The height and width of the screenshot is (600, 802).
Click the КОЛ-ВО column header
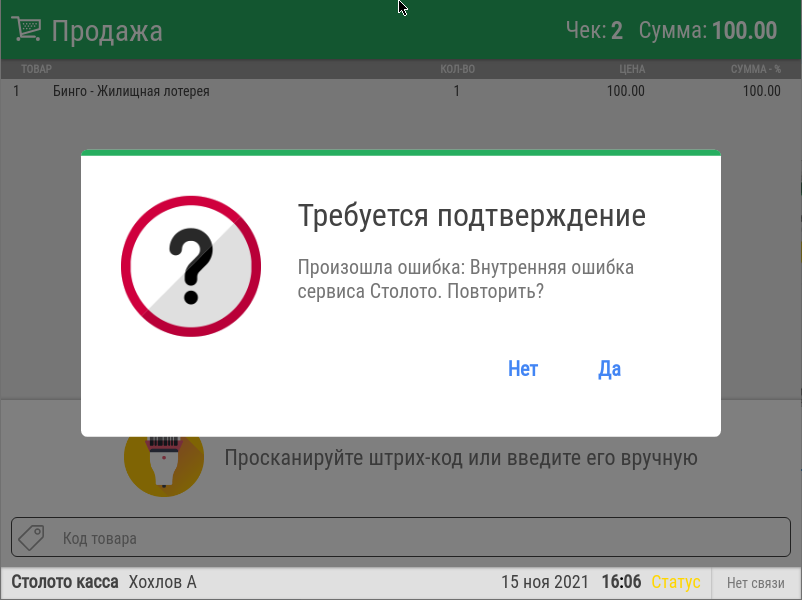[x=457, y=69]
